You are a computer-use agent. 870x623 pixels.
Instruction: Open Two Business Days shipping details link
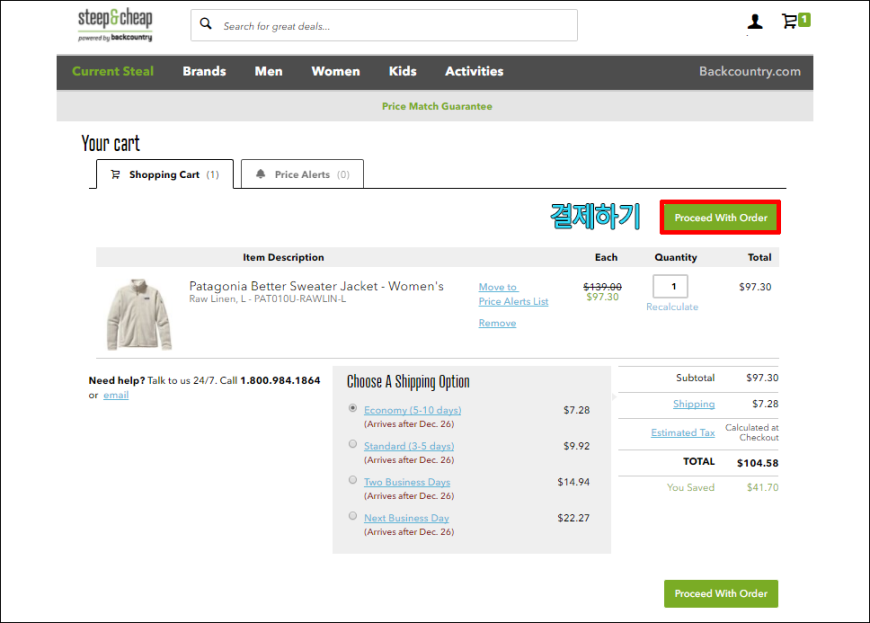407,482
